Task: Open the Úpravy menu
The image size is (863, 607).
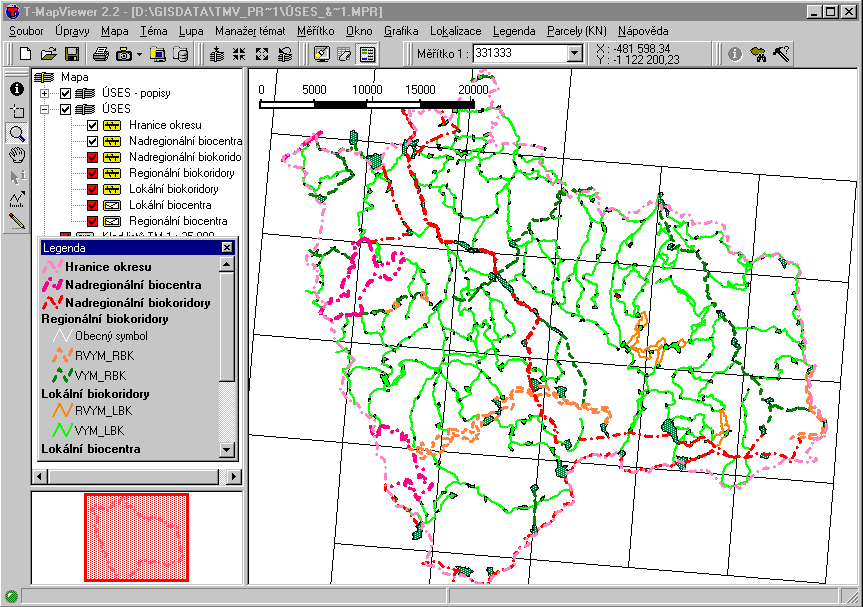Action: tap(72, 31)
